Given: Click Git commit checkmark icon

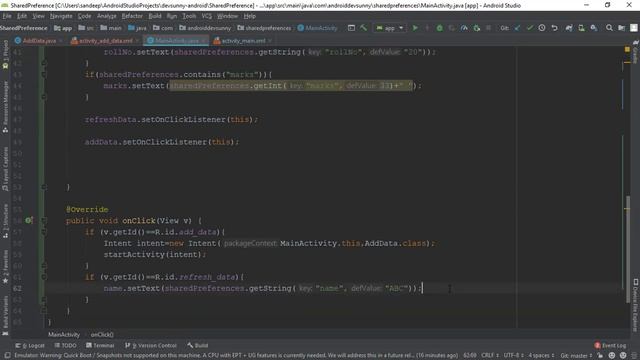Looking at the screenshot, I should pos(529,28).
